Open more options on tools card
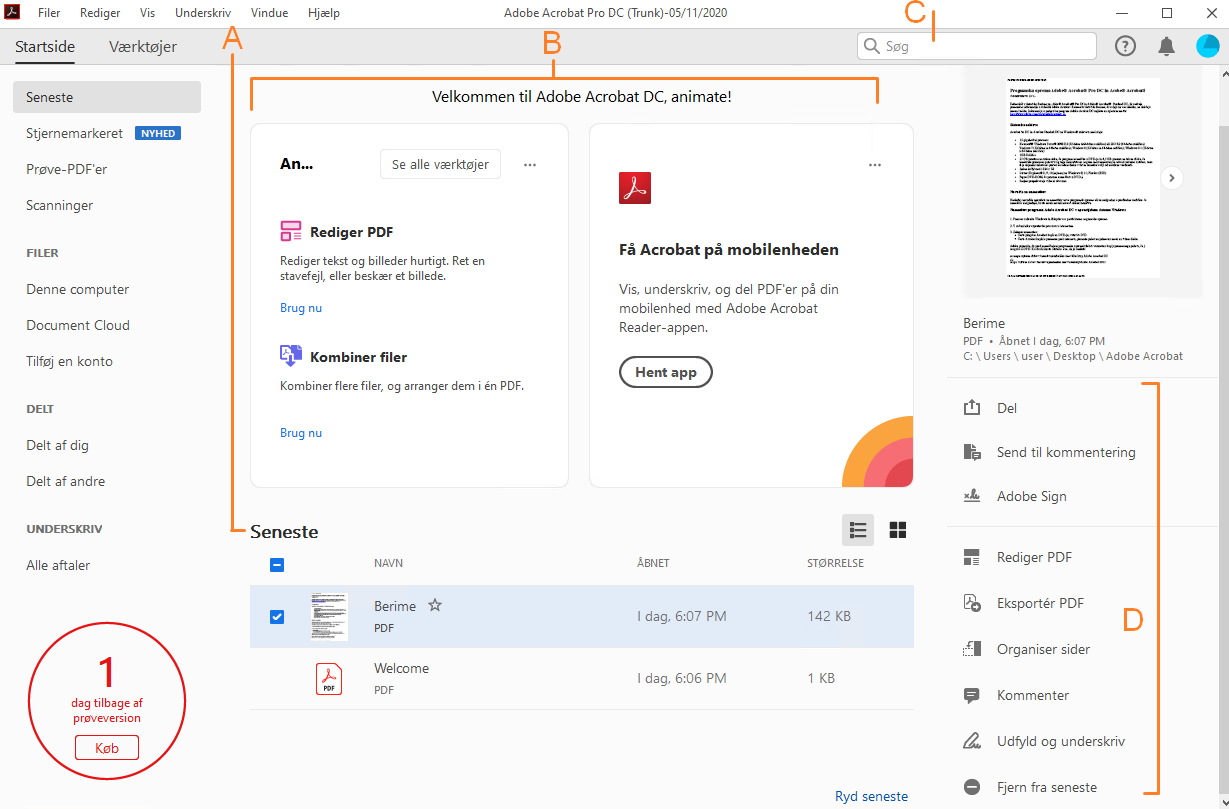Screen dimensions: 1229x809 pos(530,165)
